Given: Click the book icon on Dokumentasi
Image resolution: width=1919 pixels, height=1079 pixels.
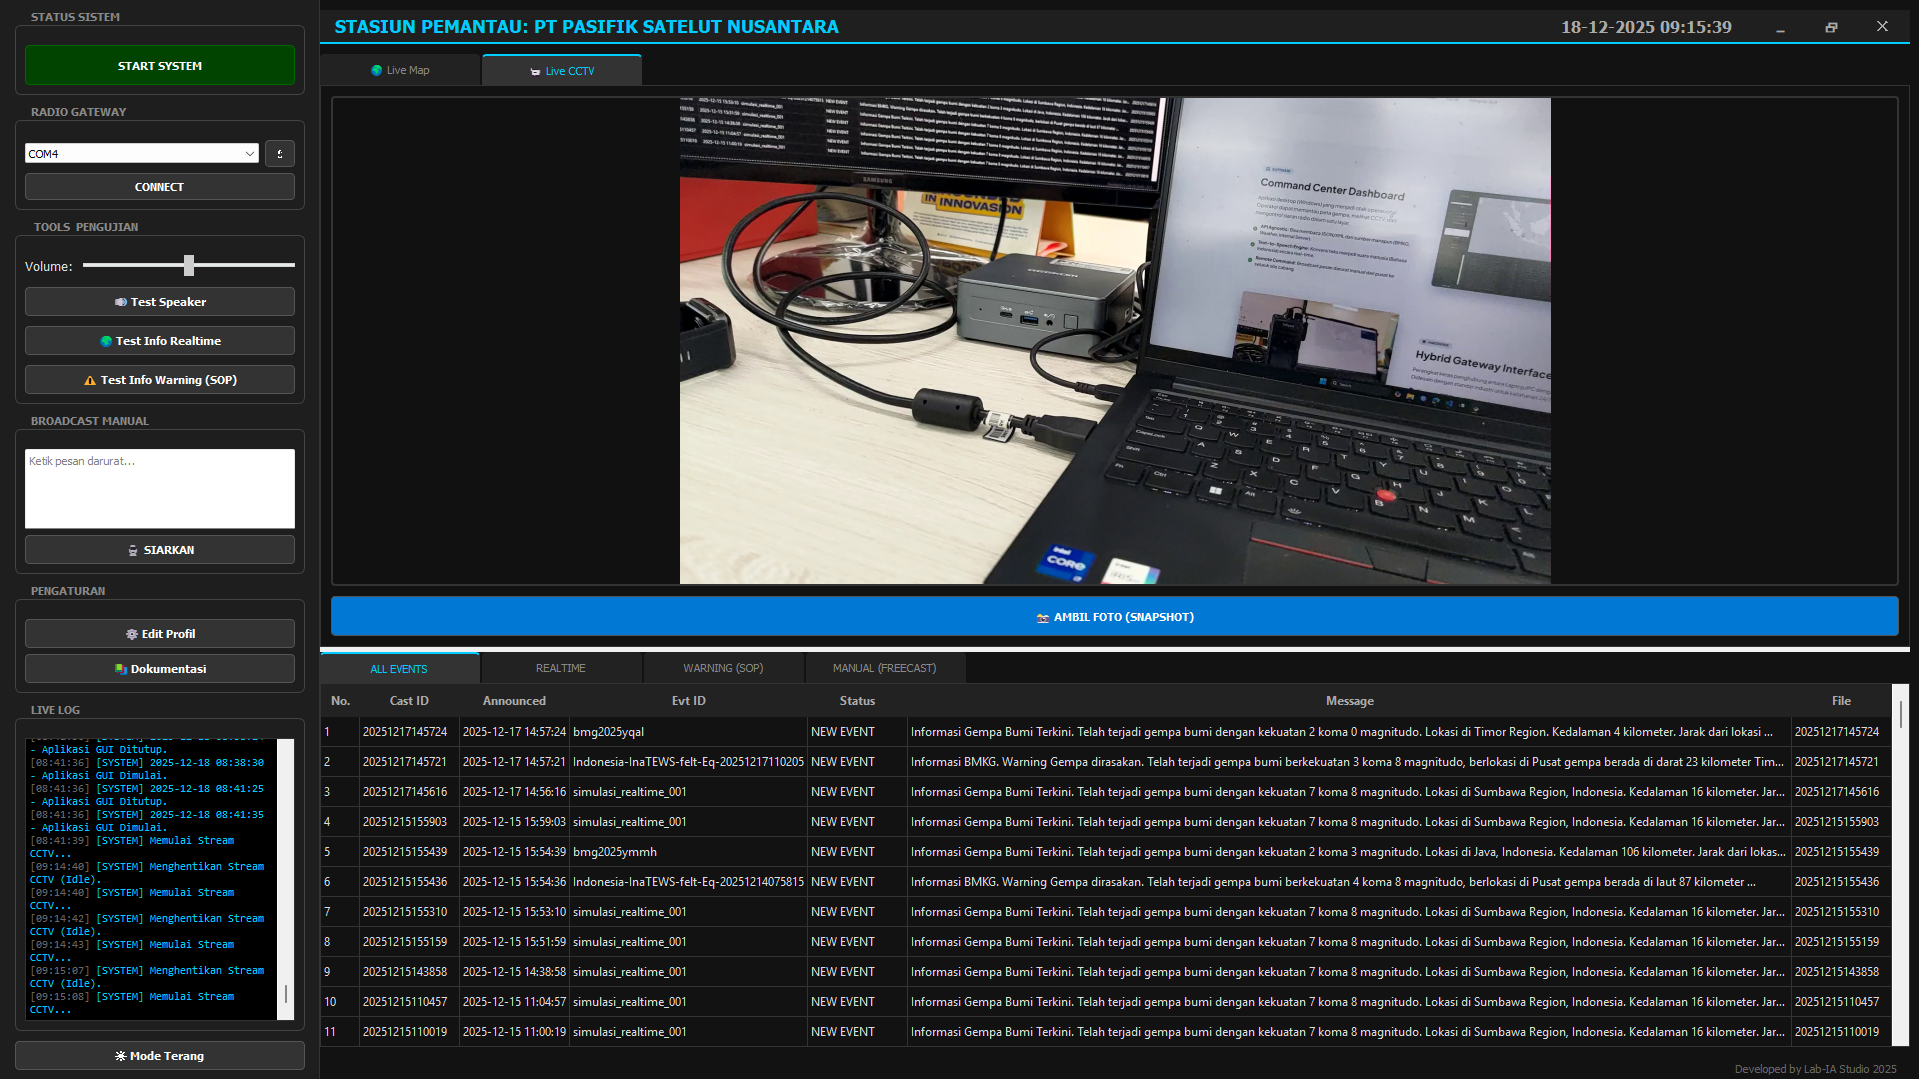Looking at the screenshot, I should click(x=121, y=669).
